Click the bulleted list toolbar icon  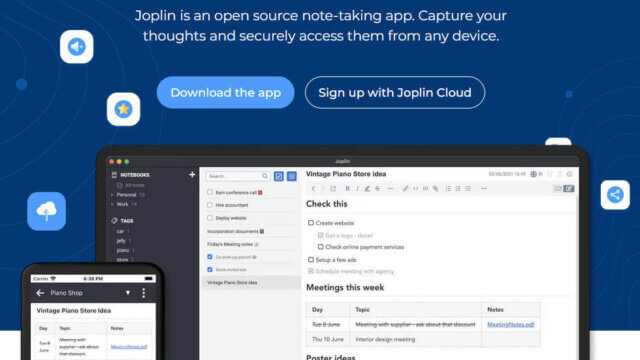click(448, 189)
